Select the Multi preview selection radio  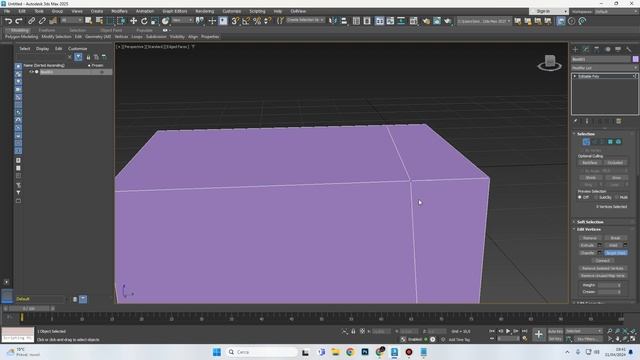point(617,197)
